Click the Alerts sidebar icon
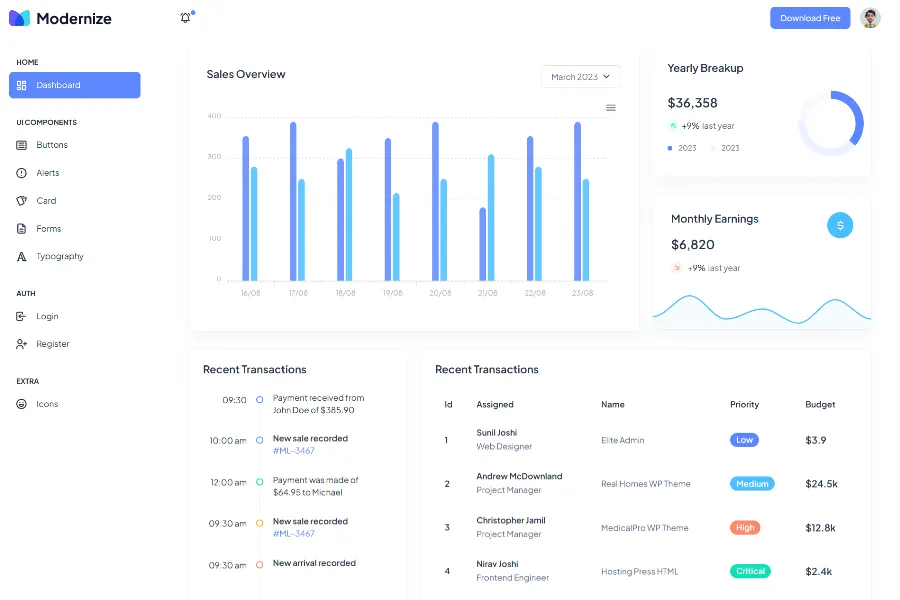This screenshot has height=600, width=900. pyautogui.click(x=22, y=173)
